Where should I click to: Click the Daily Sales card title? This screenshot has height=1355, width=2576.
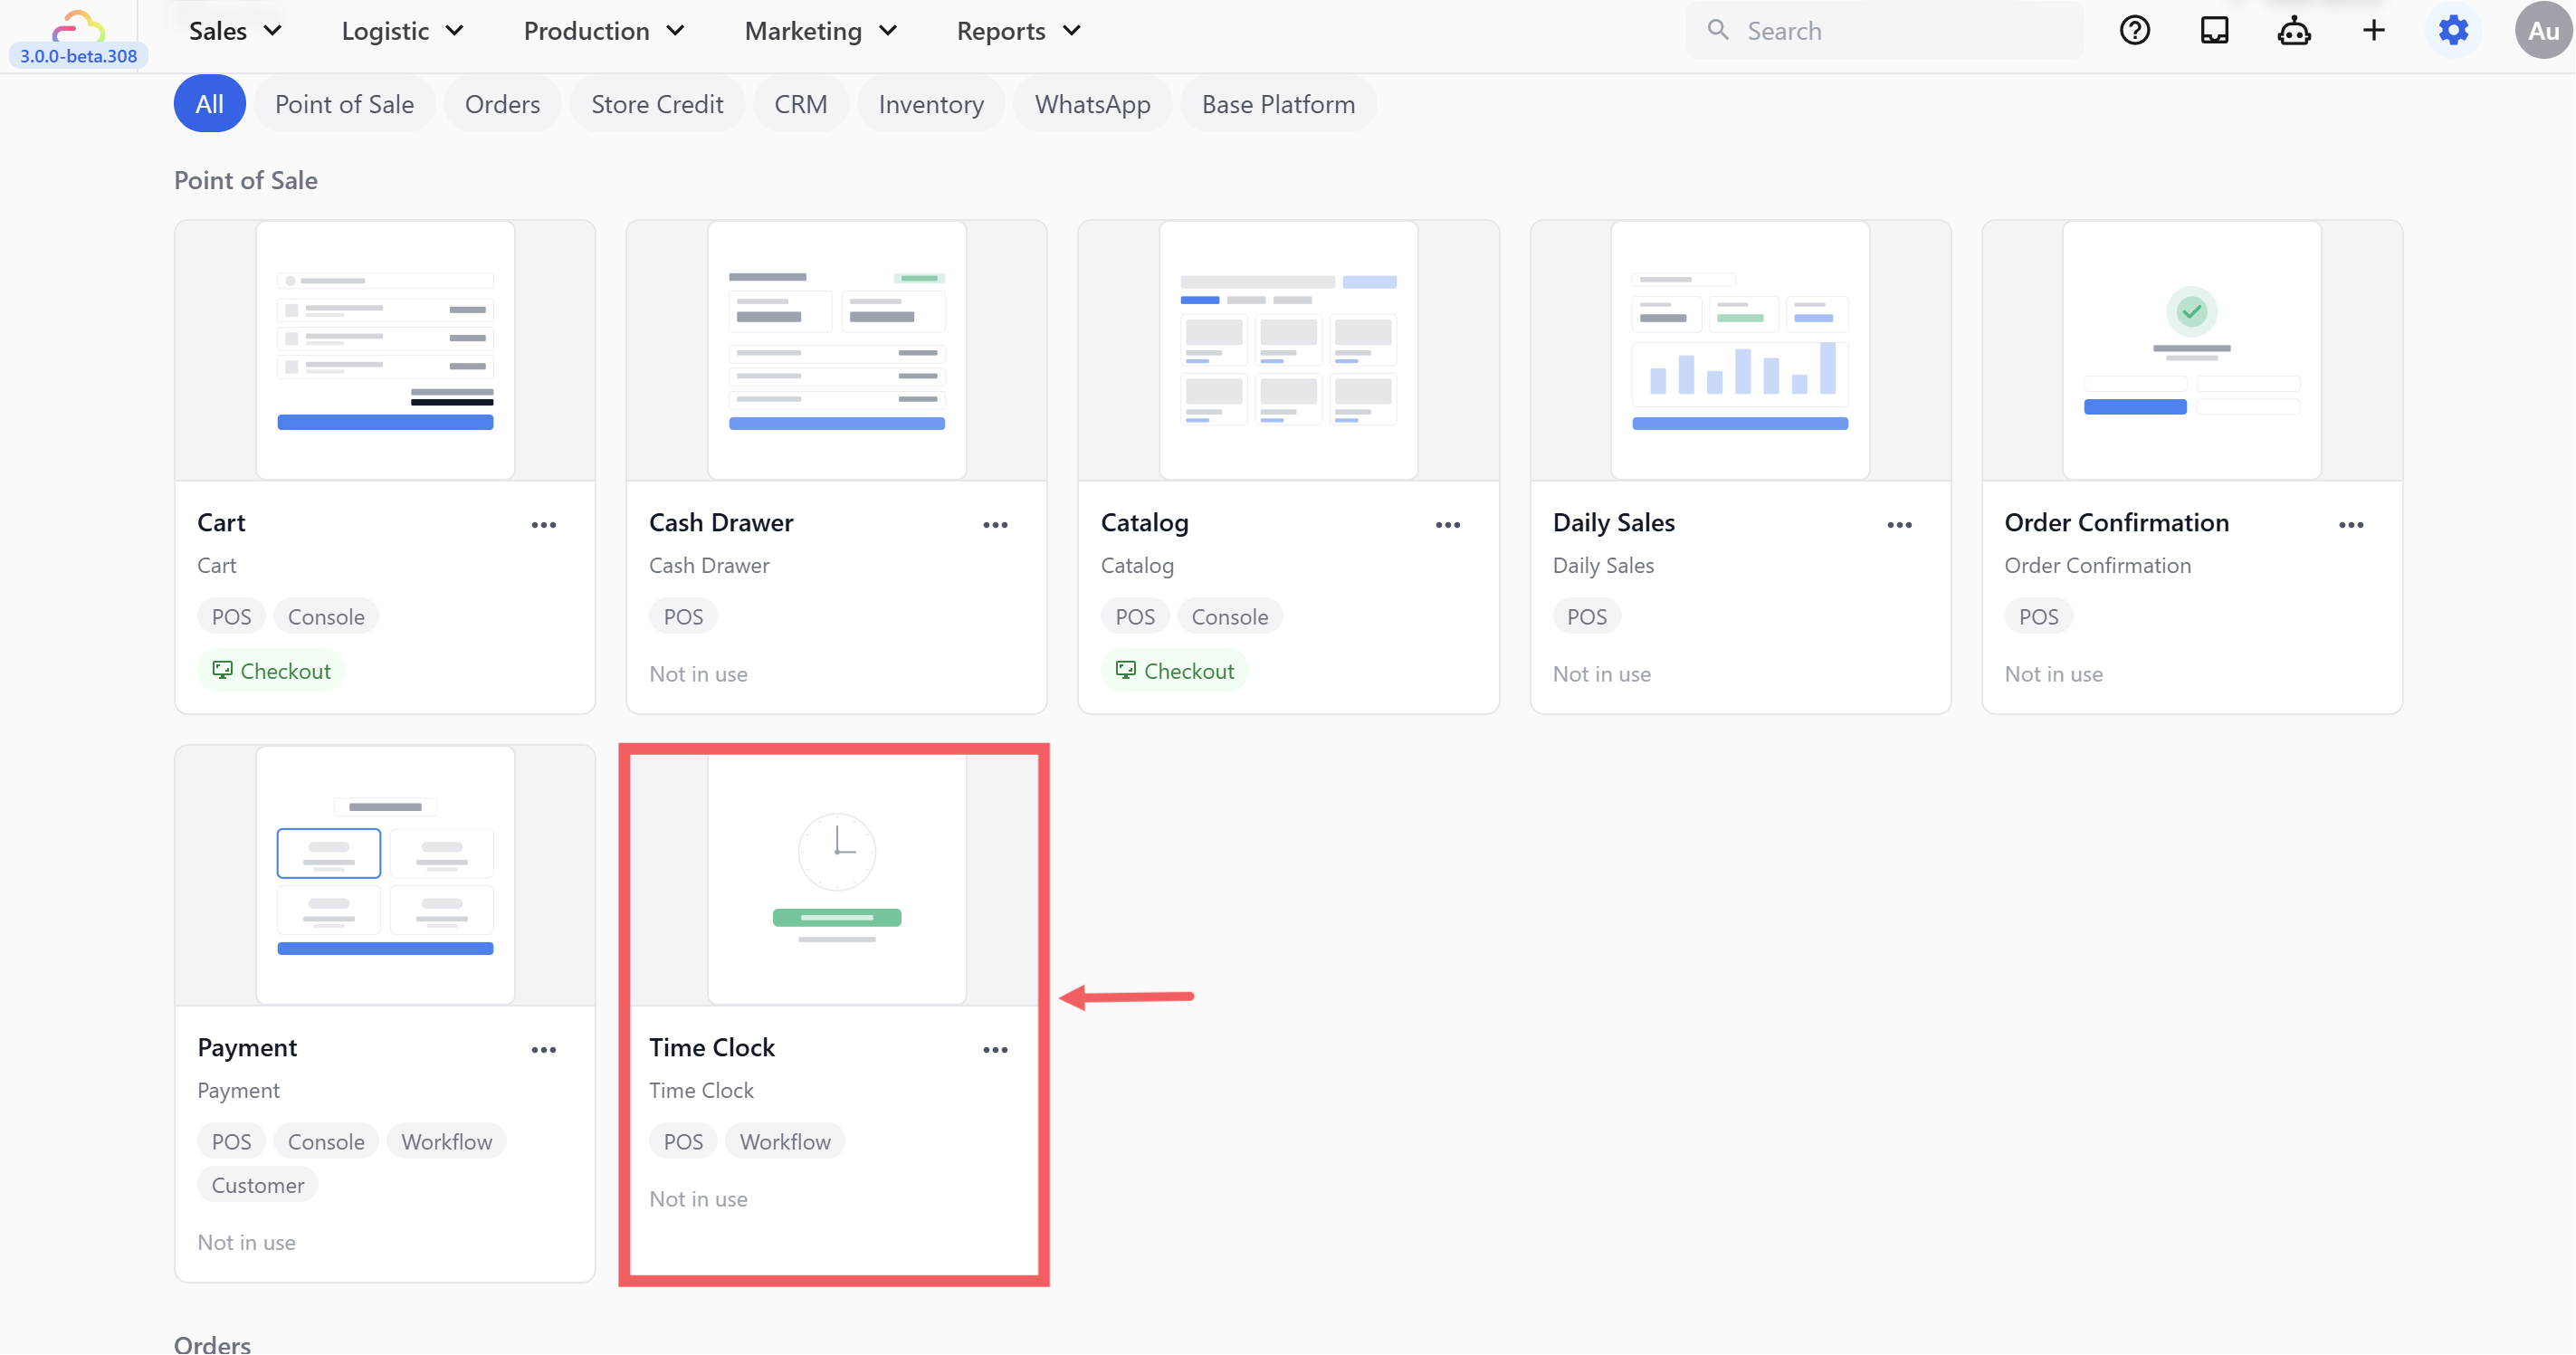(1614, 523)
